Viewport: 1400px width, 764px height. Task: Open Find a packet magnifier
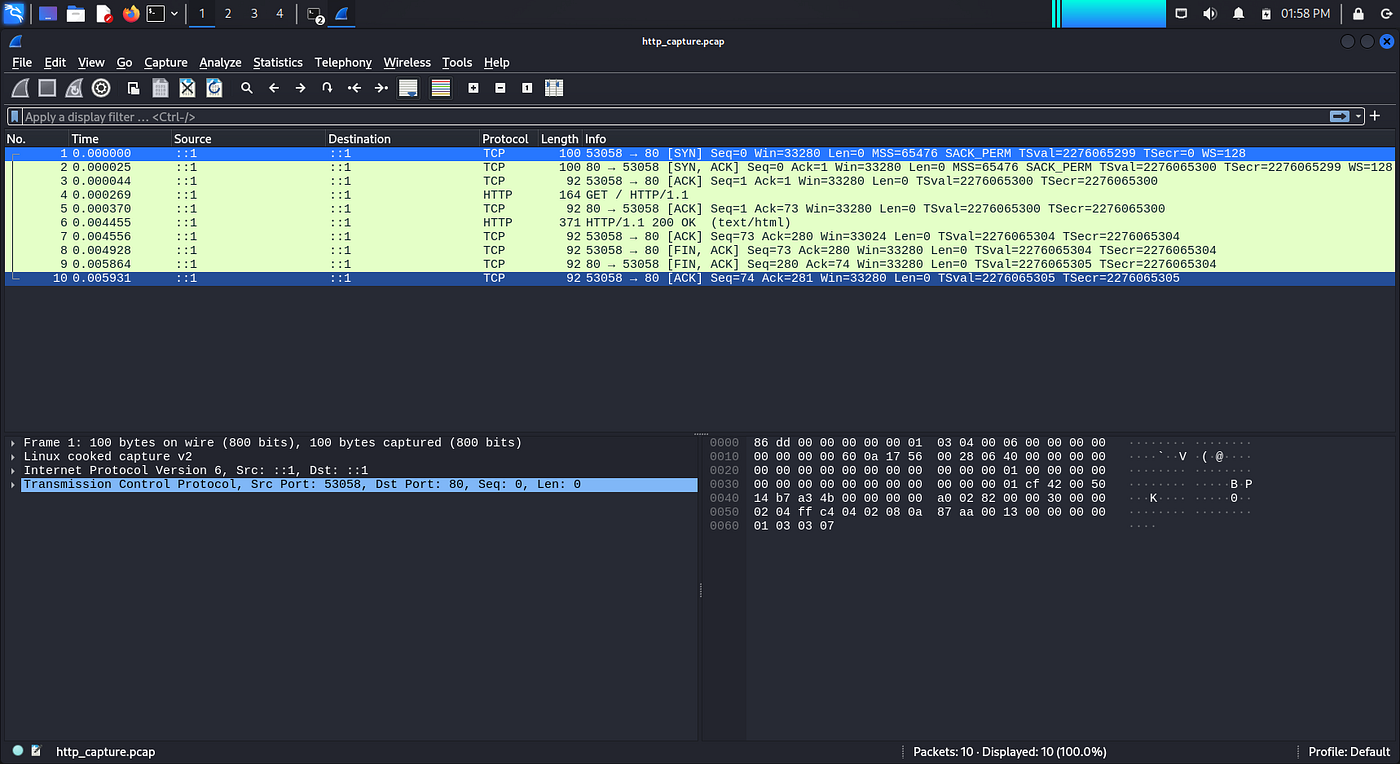click(246, 88)
